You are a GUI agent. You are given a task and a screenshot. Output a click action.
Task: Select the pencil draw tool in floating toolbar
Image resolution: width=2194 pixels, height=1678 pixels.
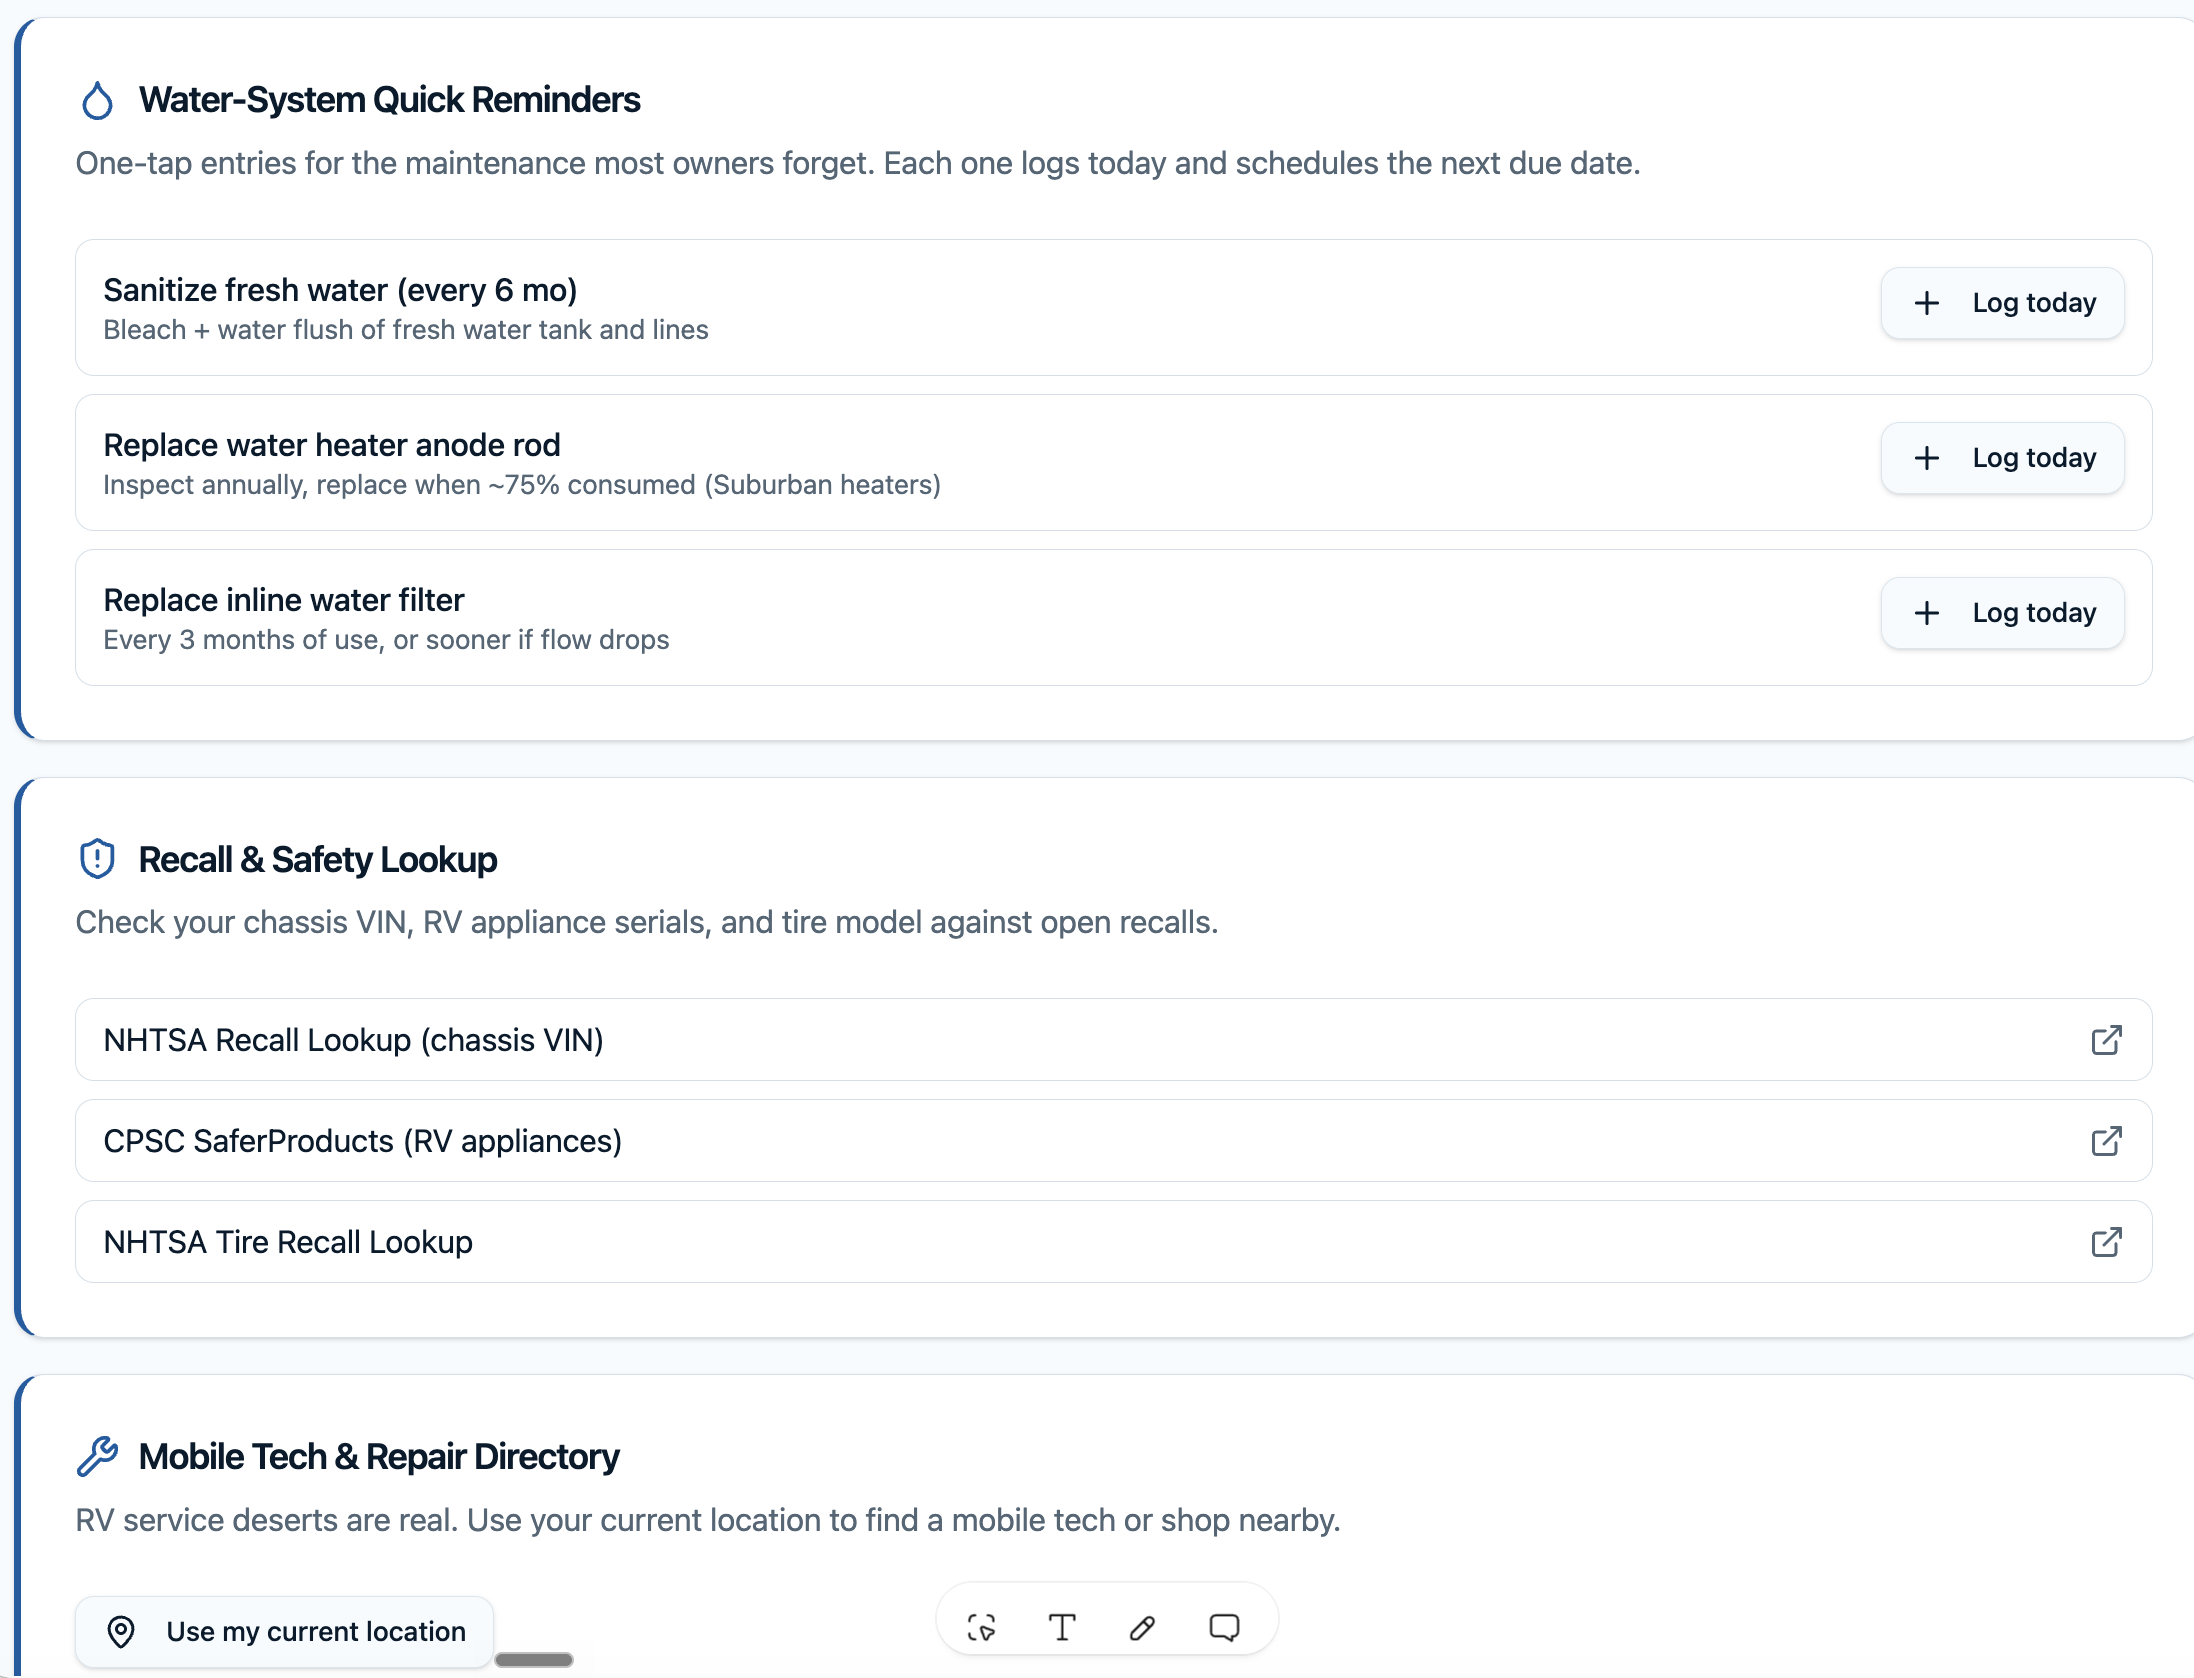click(x=1142, y=1627)
